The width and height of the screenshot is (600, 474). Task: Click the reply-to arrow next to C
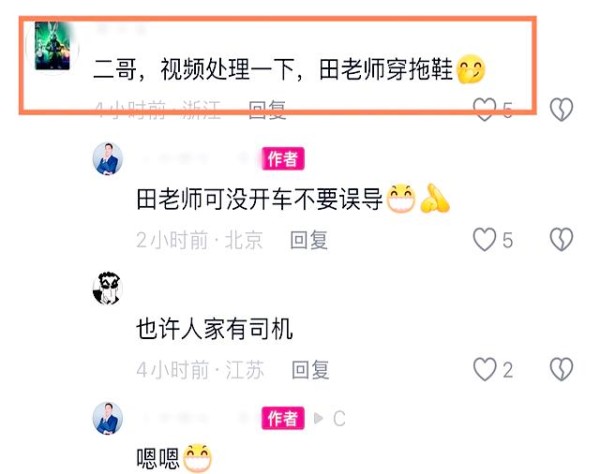[x=318, y=419]
